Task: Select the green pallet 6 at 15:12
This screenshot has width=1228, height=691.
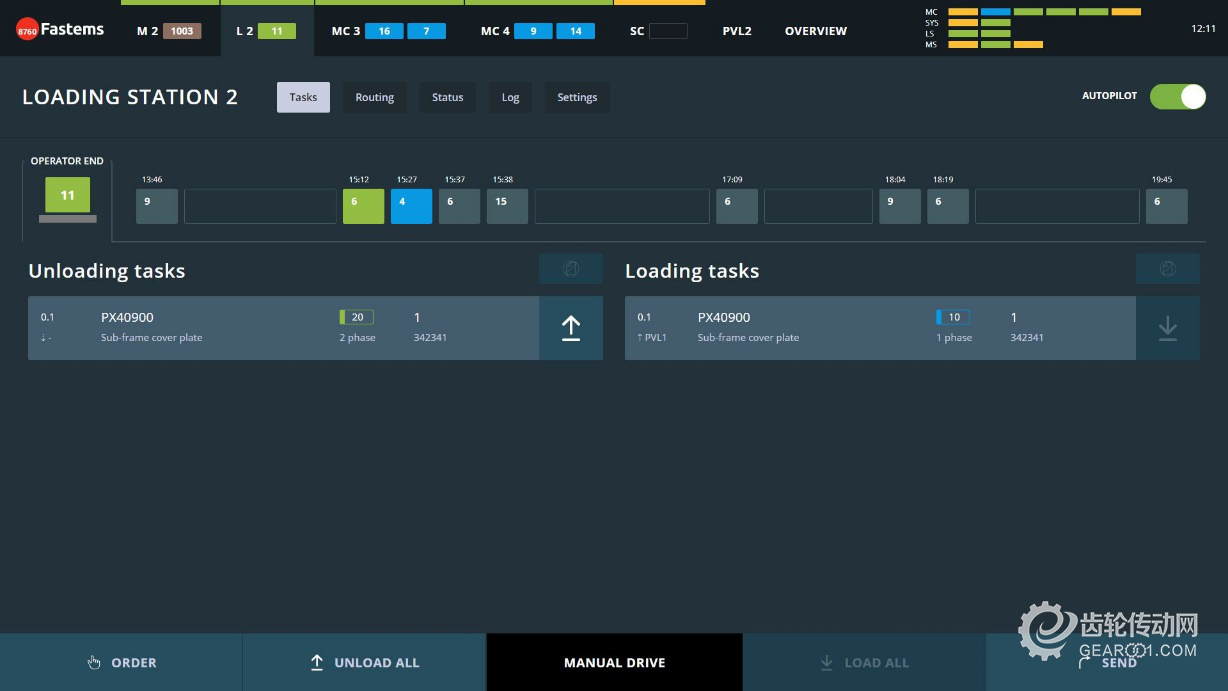Action: [x=363, y=206]
